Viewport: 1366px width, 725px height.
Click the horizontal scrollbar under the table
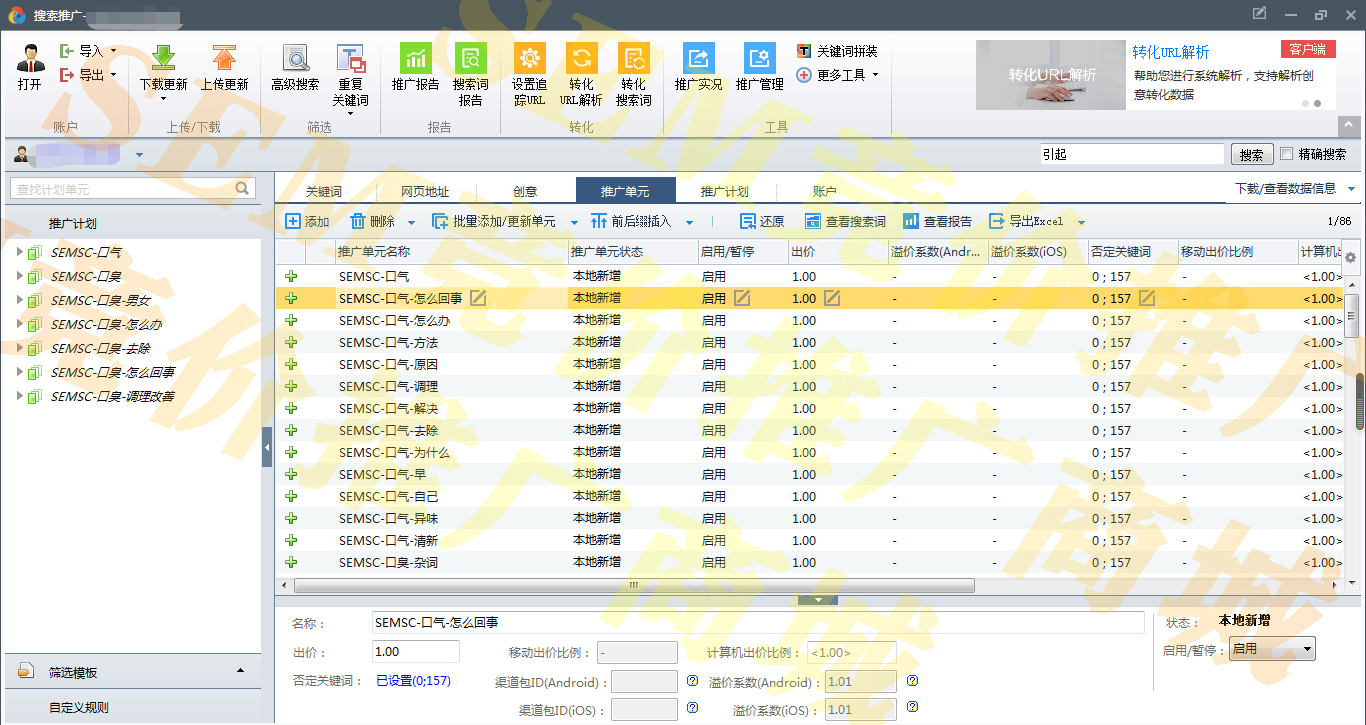click(x=632, y=586)
